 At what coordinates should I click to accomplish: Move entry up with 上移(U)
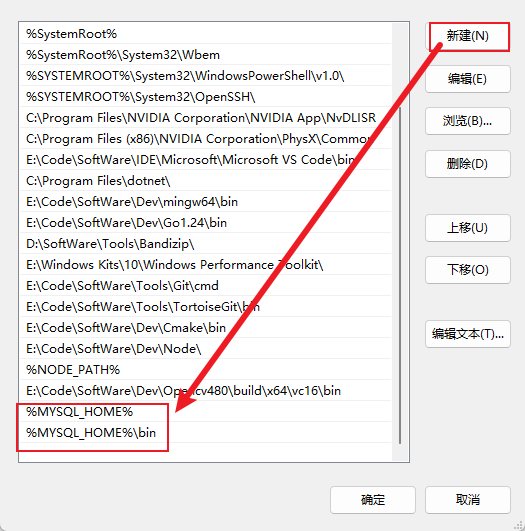pyautogui.click(x=468, y=228)
